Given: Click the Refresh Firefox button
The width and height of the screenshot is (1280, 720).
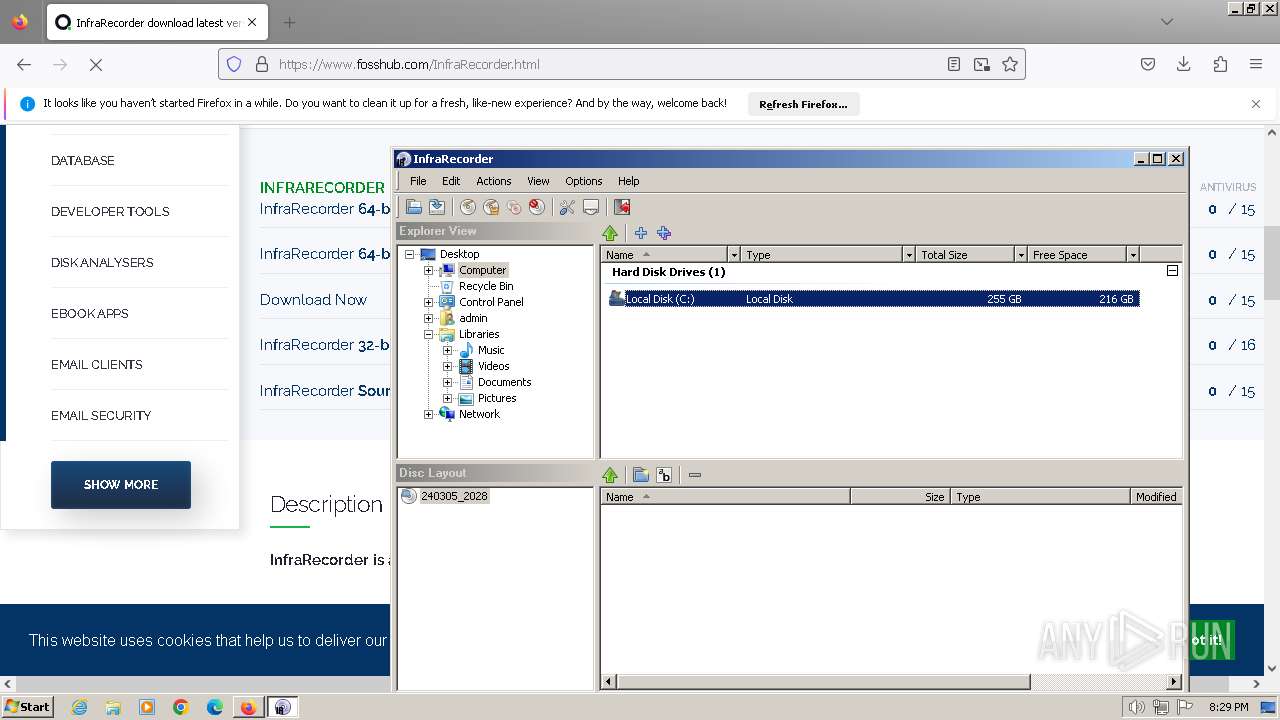Looking at the screenshot, I should (803, 104).
